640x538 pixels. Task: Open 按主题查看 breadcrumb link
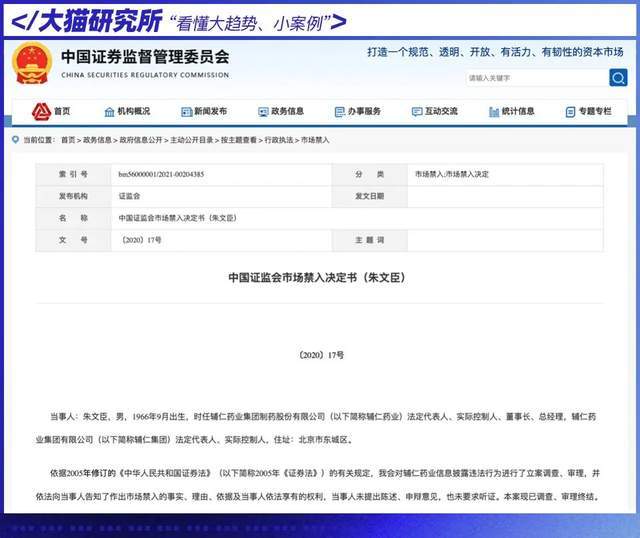click(x=239, y=140)
